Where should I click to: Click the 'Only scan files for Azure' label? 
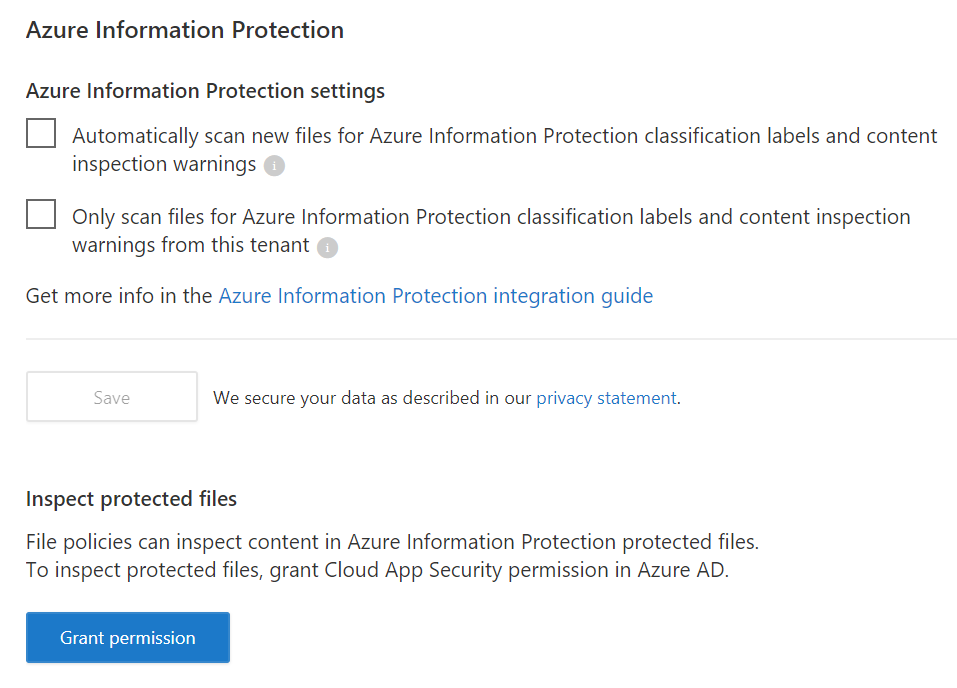point(490,217)
